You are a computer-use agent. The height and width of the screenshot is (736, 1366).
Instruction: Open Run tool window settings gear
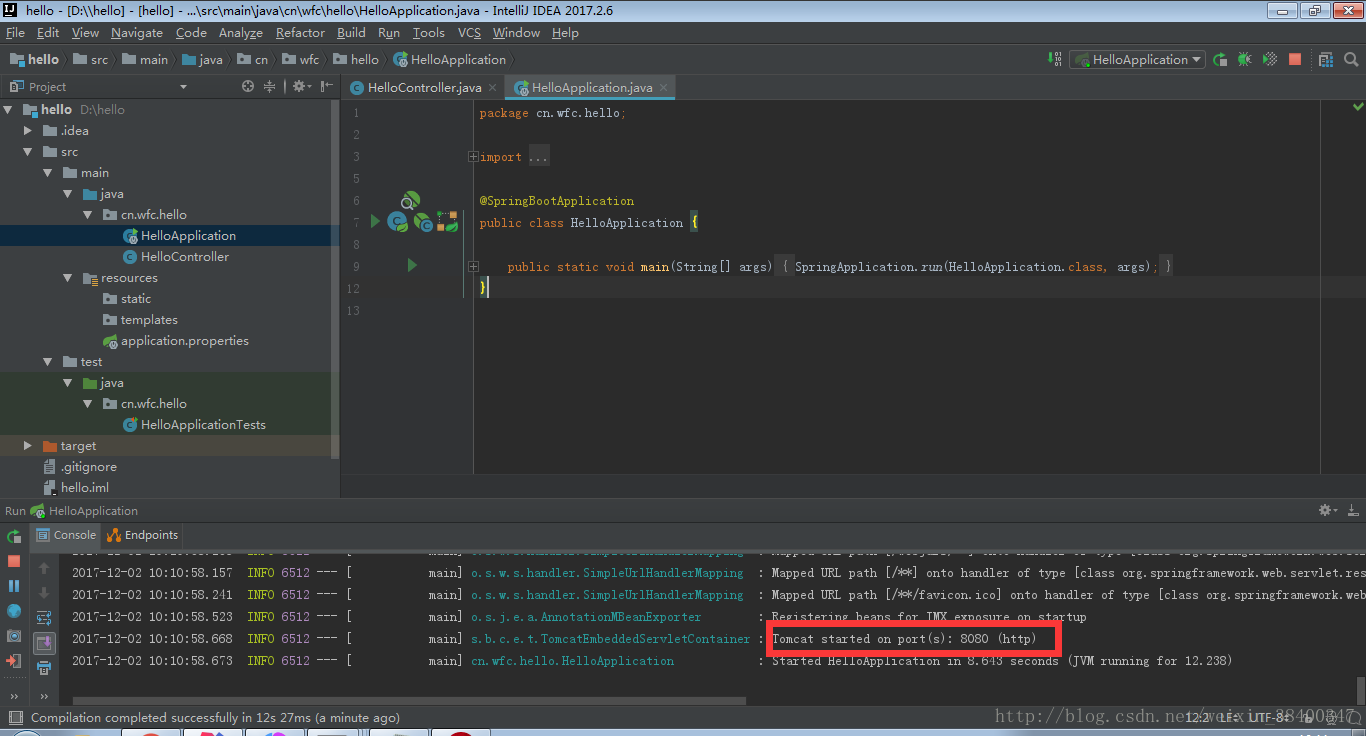[x=1328, y=511]
